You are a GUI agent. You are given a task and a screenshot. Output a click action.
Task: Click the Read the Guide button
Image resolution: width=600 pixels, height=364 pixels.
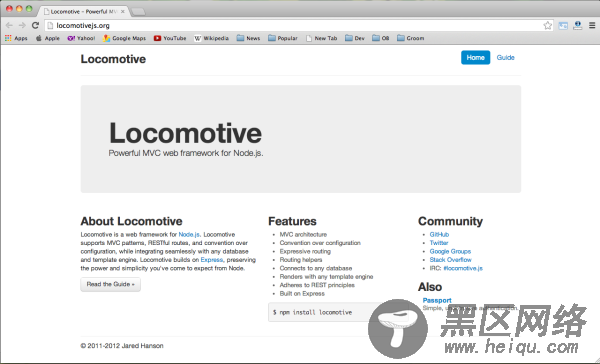[110, 284]
